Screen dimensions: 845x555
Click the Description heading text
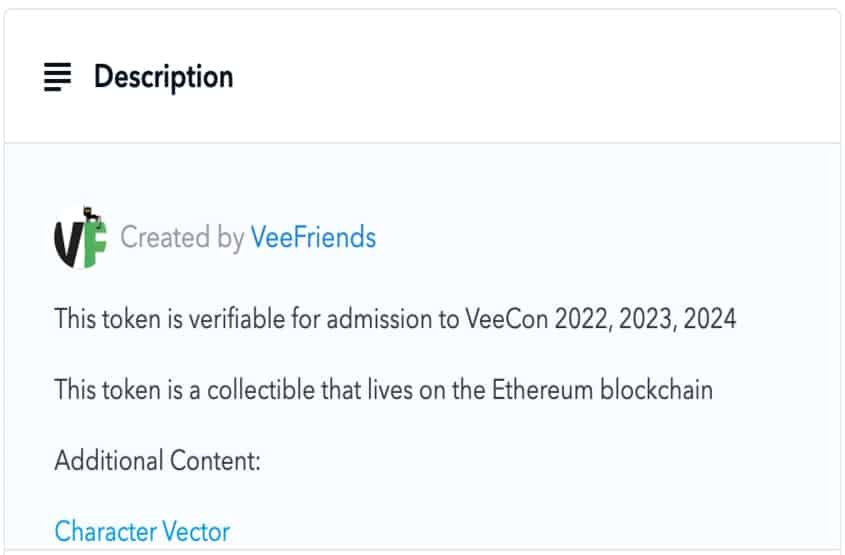point(164,77)
